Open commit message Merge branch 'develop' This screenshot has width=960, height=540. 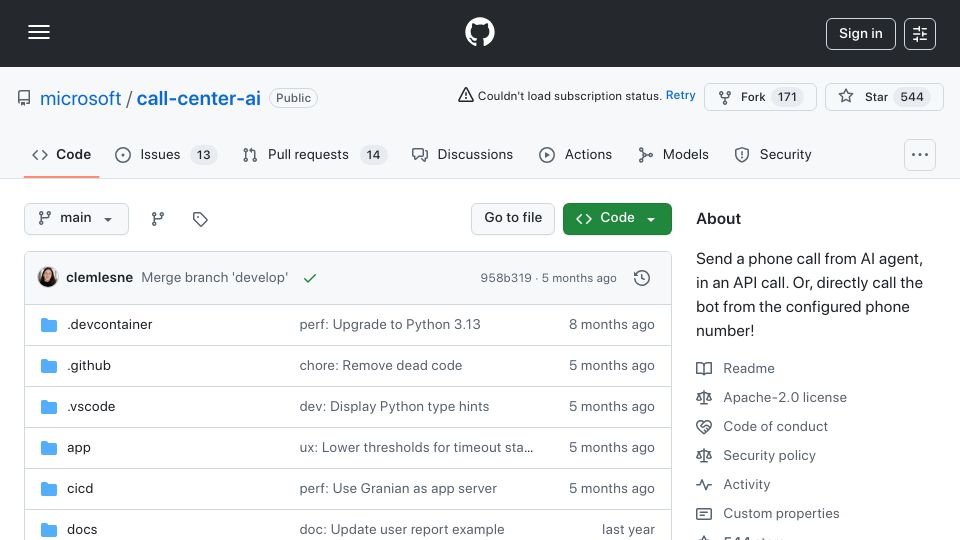[x=214, y=277]
